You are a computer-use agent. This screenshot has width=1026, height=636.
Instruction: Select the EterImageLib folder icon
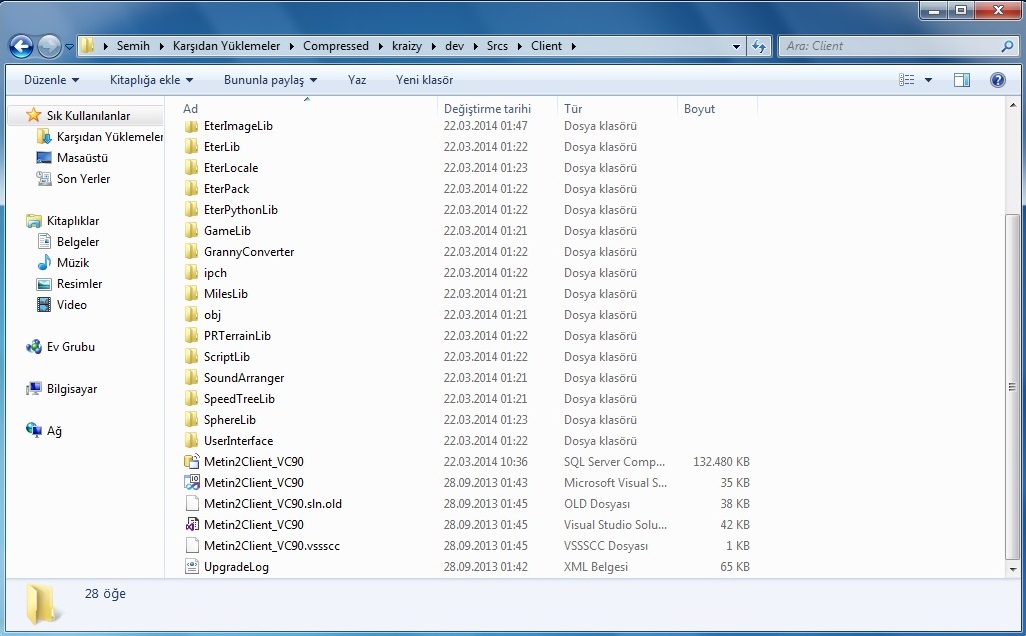click(x=191, y=126)
